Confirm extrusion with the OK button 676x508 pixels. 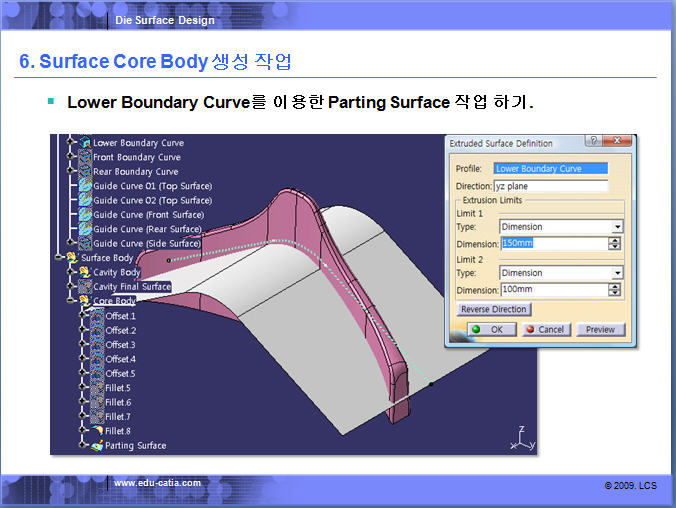click(x=487, y=329)
